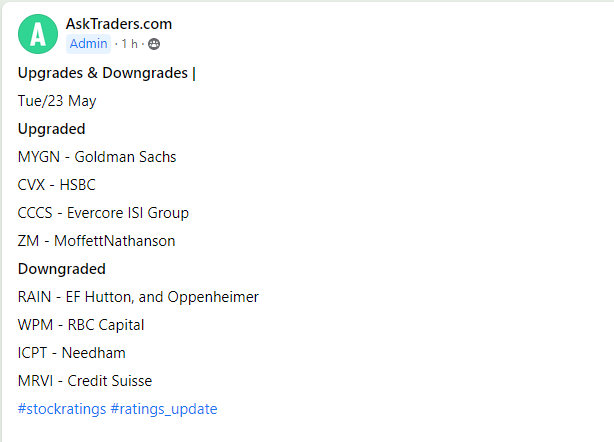The width and height of the screenshot is (614, 442).
Task: Click the RAIN ticker symbol
Action: point(35,297)
